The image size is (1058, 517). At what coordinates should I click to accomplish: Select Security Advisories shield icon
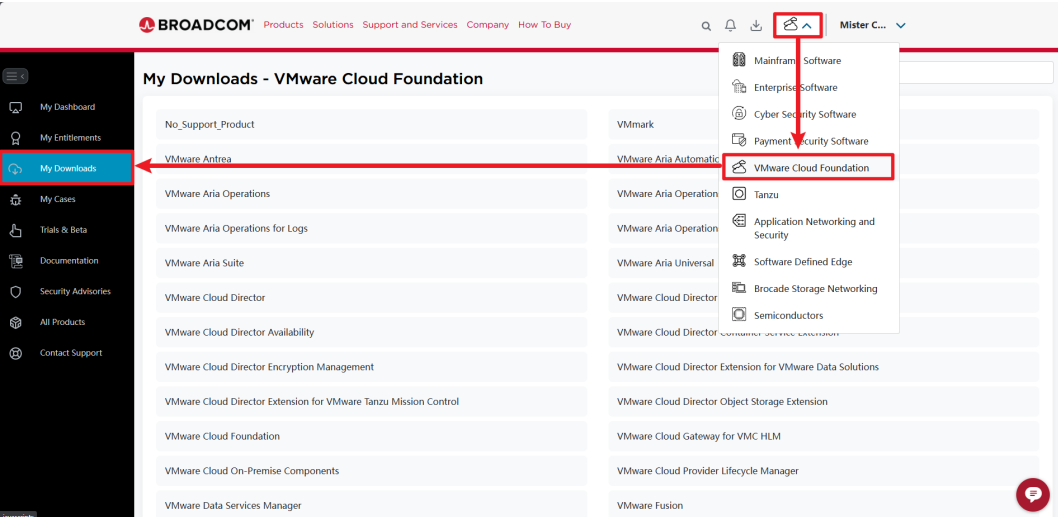point(16,292)
